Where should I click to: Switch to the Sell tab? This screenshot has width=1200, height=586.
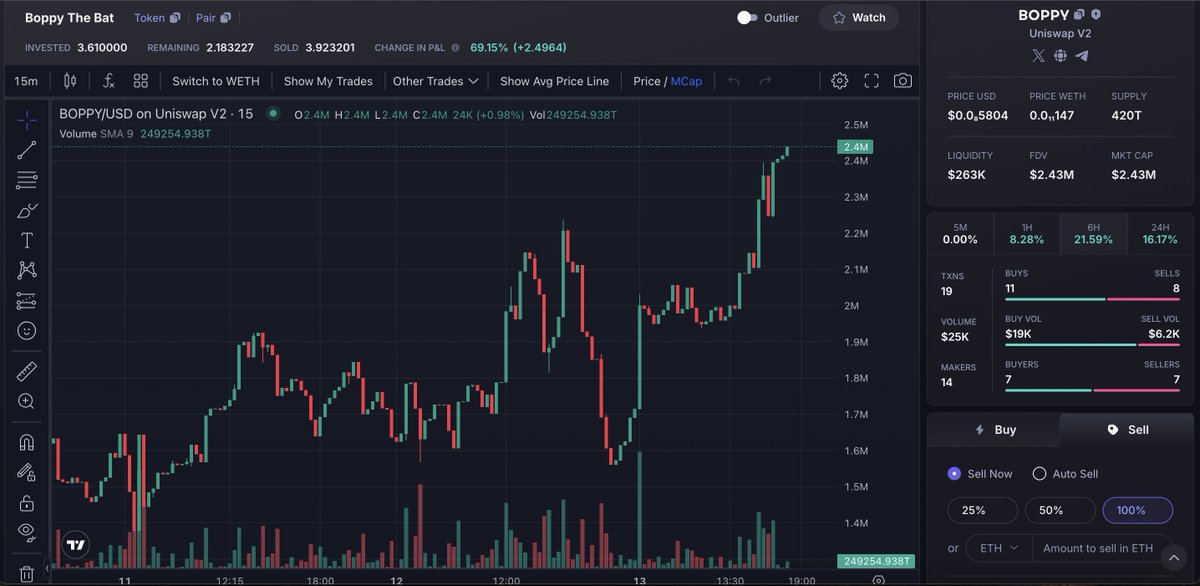click(1127, 429)
